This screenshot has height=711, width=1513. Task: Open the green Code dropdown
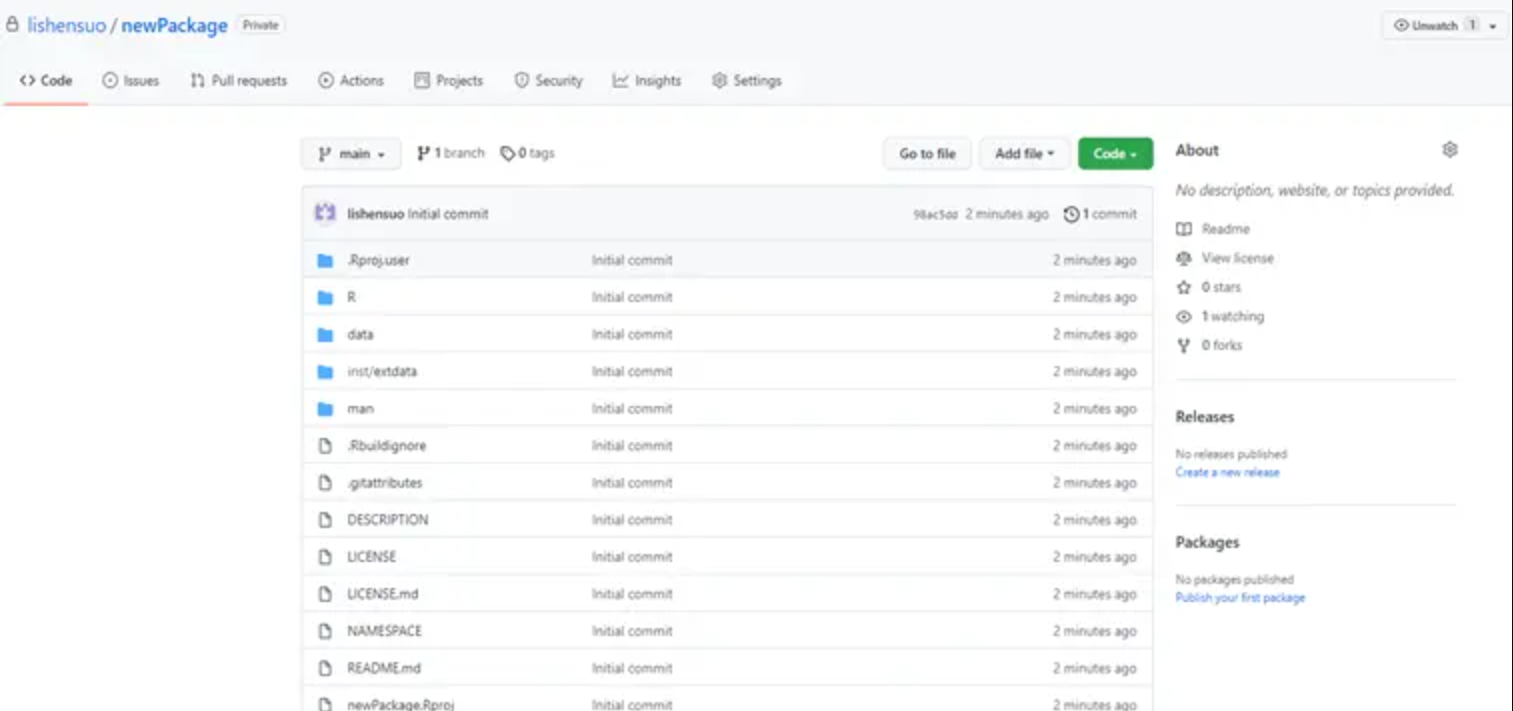[x=1114, y=154]
